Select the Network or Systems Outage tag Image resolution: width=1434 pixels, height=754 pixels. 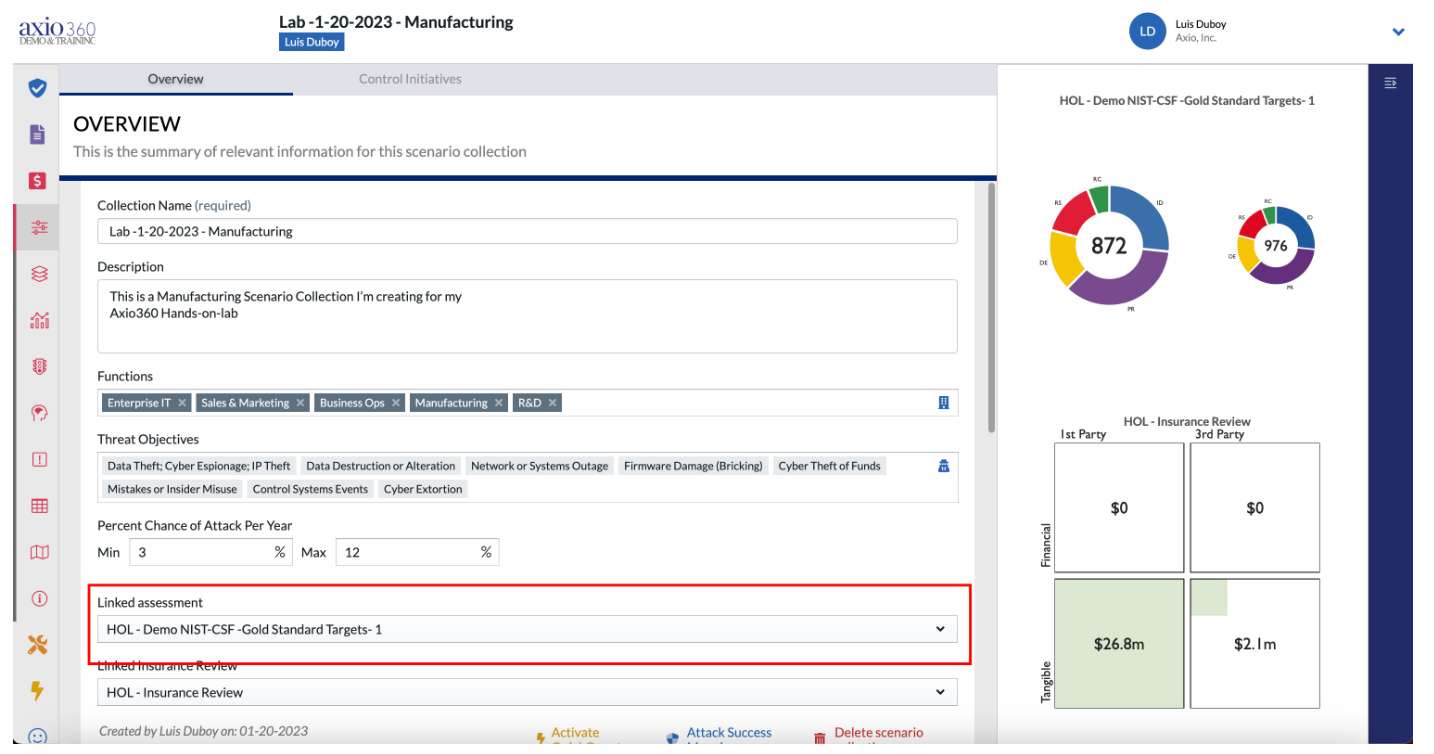pos(539,466)
